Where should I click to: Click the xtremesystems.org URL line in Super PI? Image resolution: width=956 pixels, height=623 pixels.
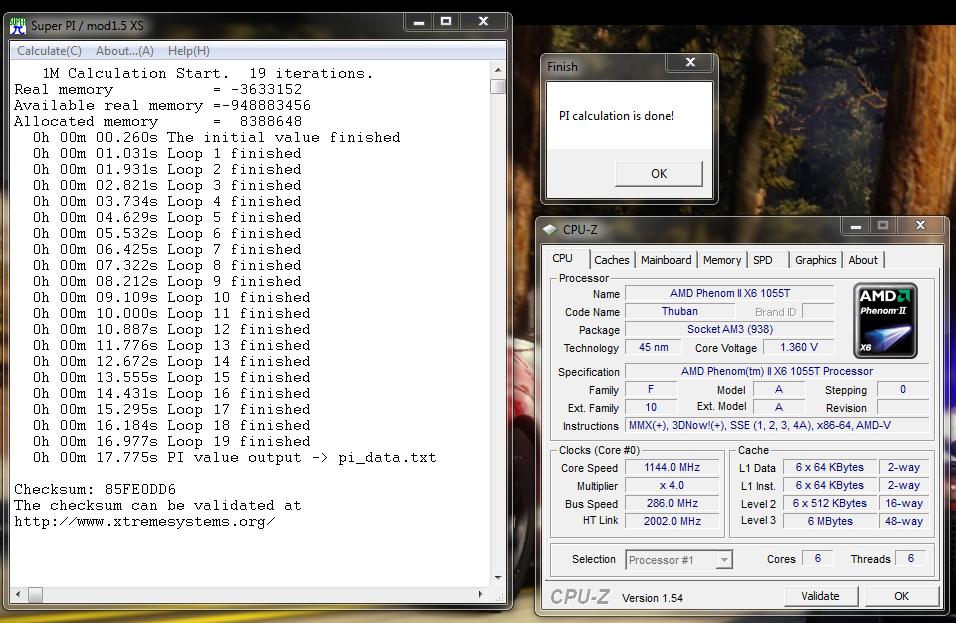tap(145, 522)
